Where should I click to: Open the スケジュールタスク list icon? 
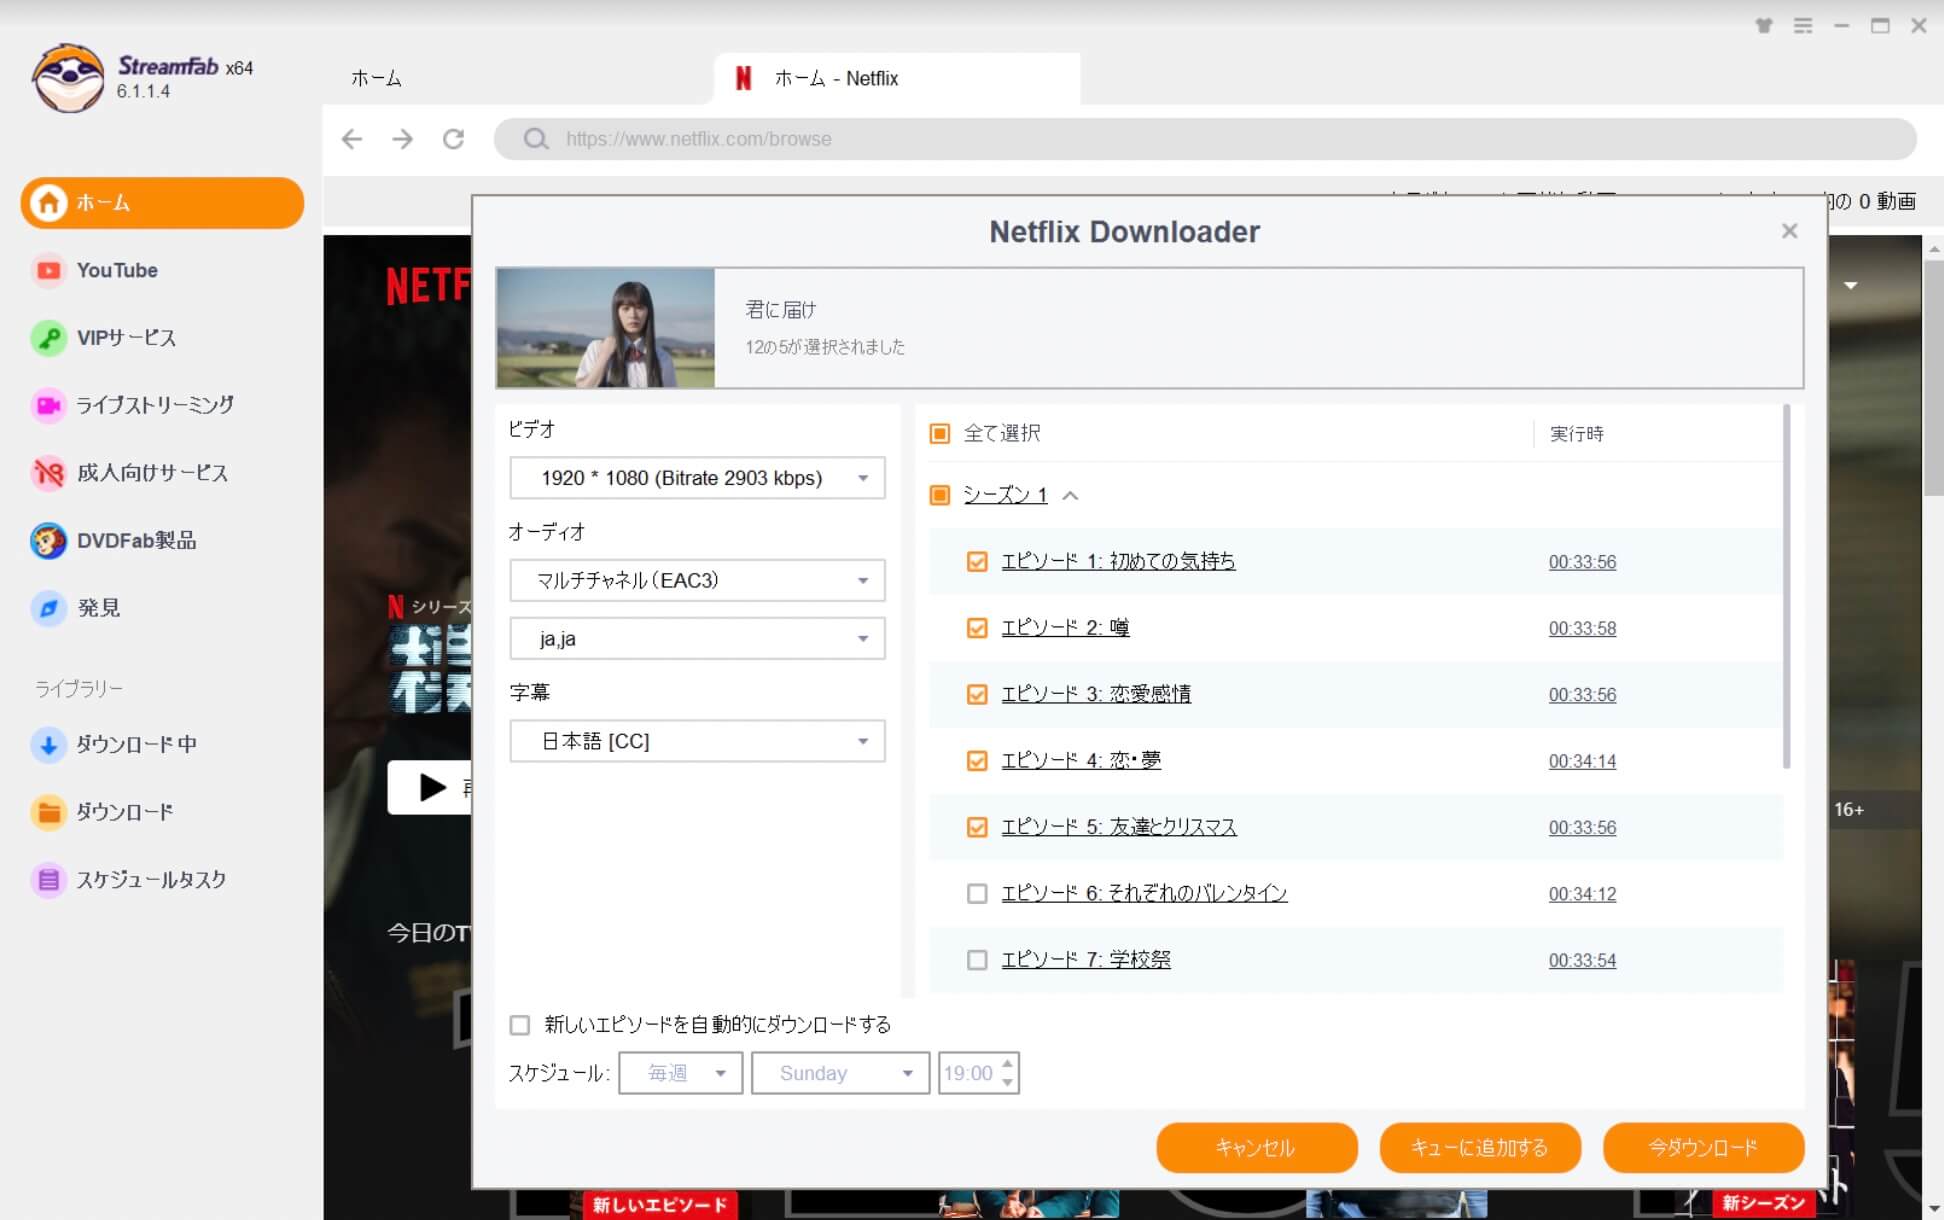point(48,880)
